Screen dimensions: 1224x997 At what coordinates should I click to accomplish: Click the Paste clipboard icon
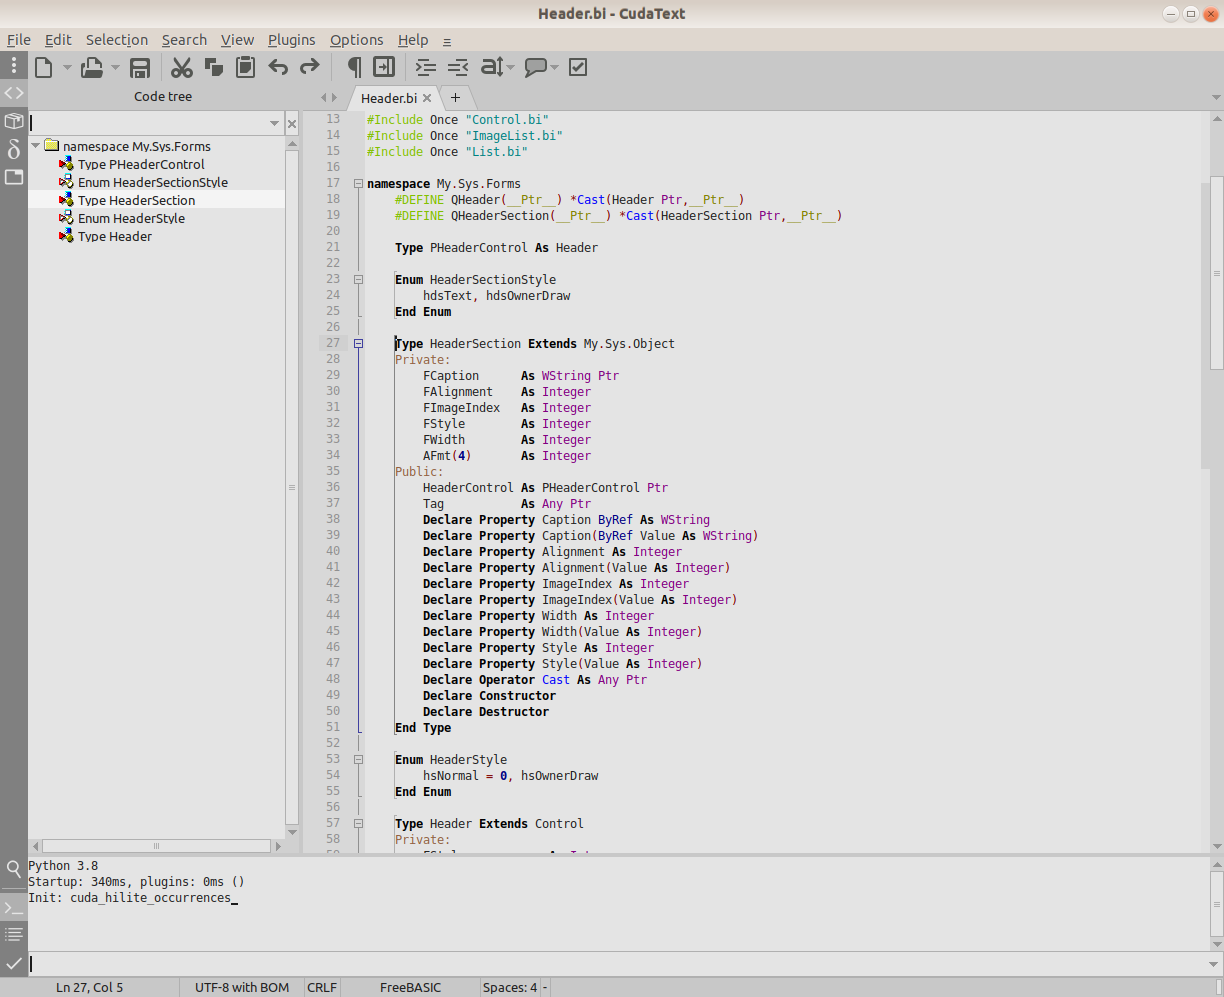pos(245,68)
